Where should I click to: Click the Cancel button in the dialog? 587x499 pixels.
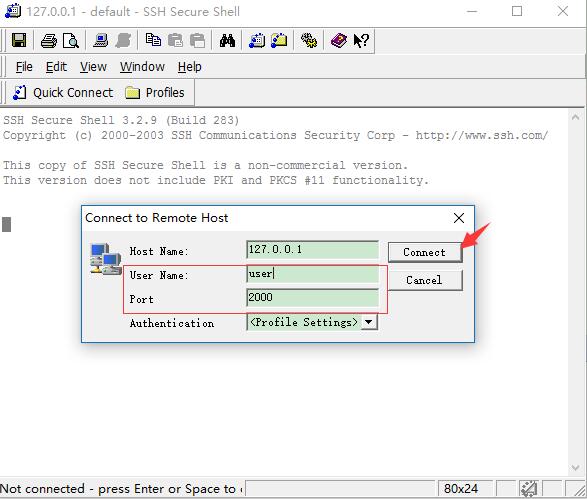(x=425, y=280)
